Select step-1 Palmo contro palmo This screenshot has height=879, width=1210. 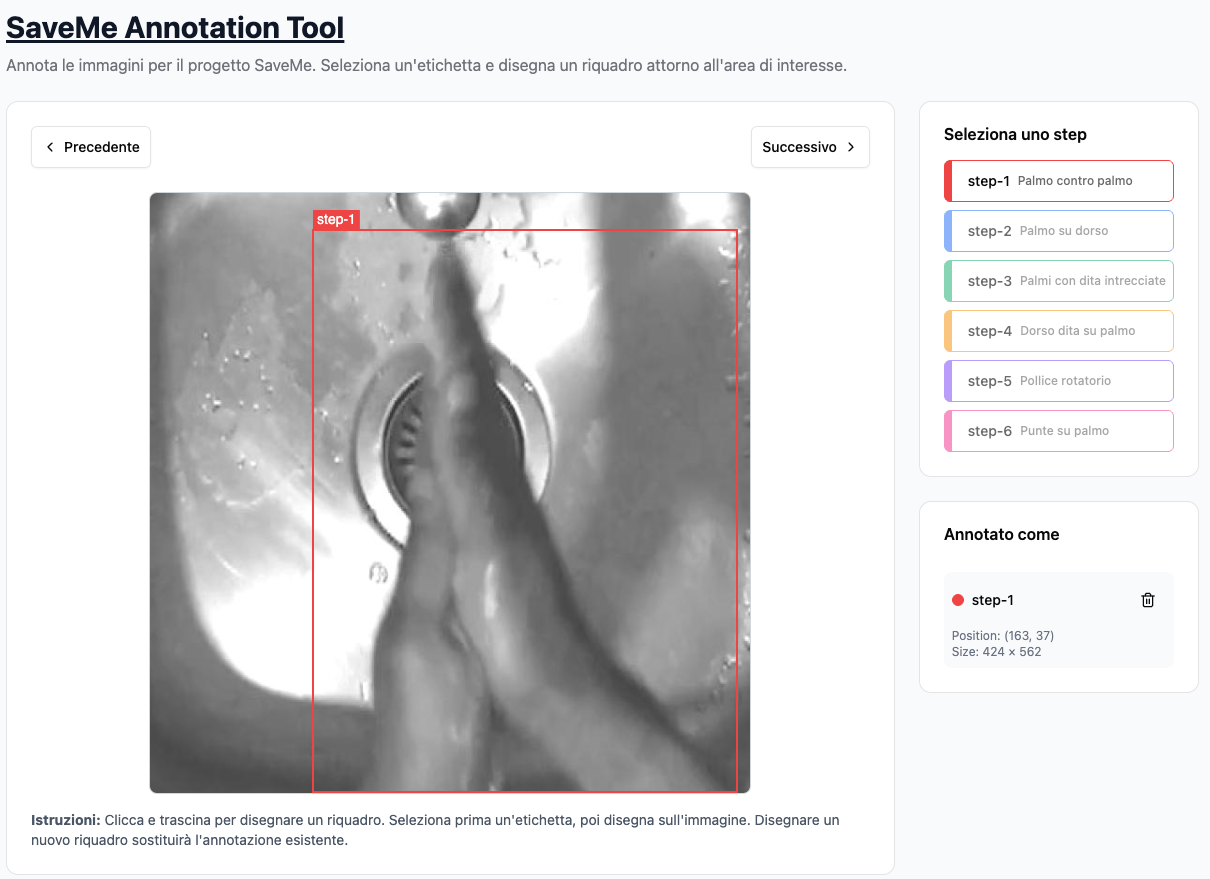1059,181
